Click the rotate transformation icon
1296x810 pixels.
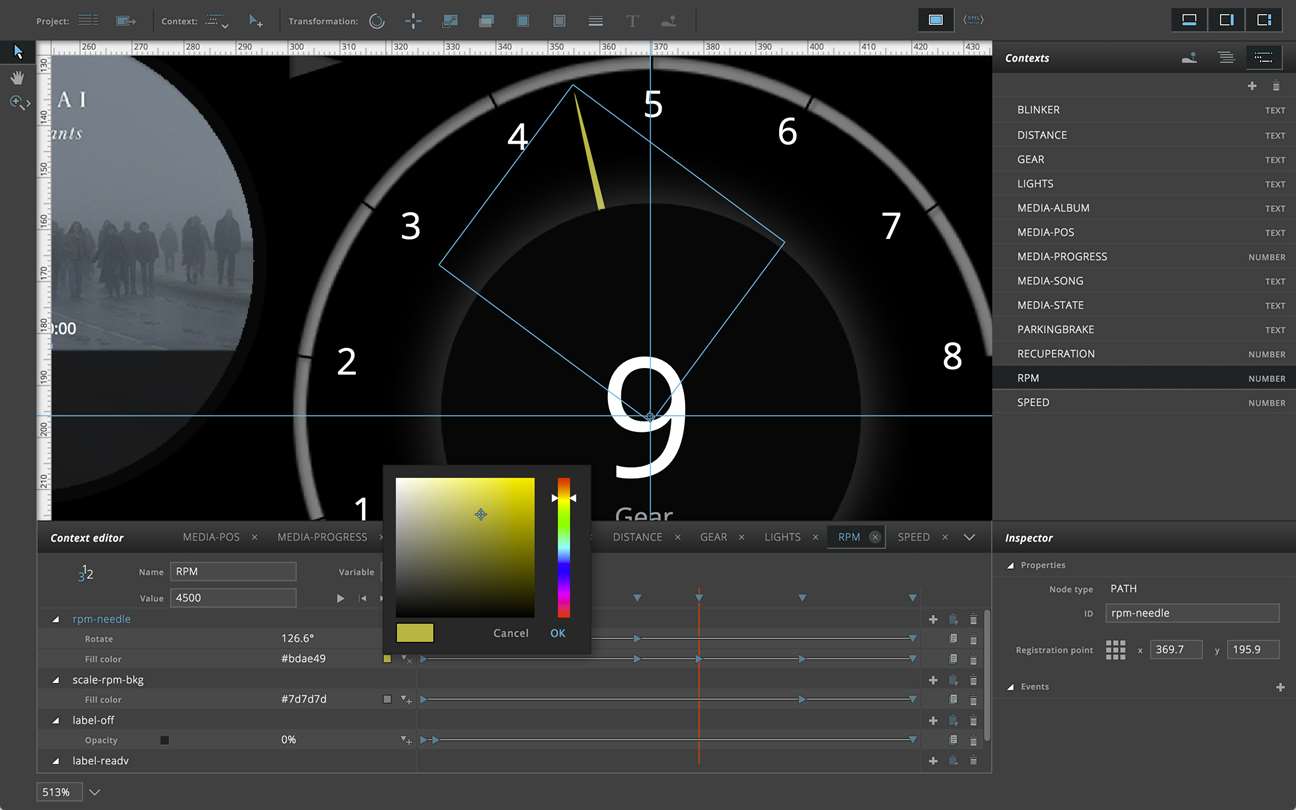[377, 21]
